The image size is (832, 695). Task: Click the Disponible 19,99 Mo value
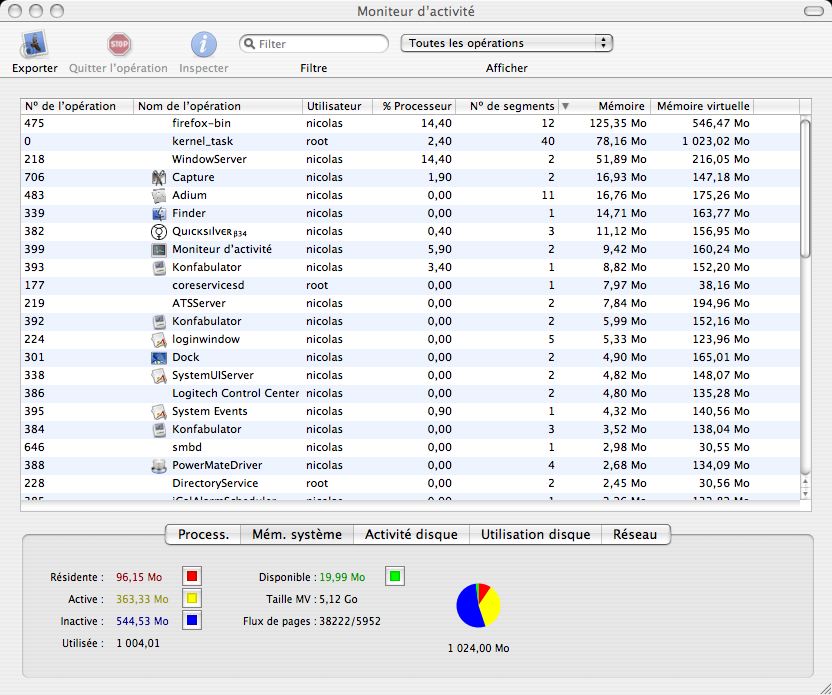(x=342, y=577)
